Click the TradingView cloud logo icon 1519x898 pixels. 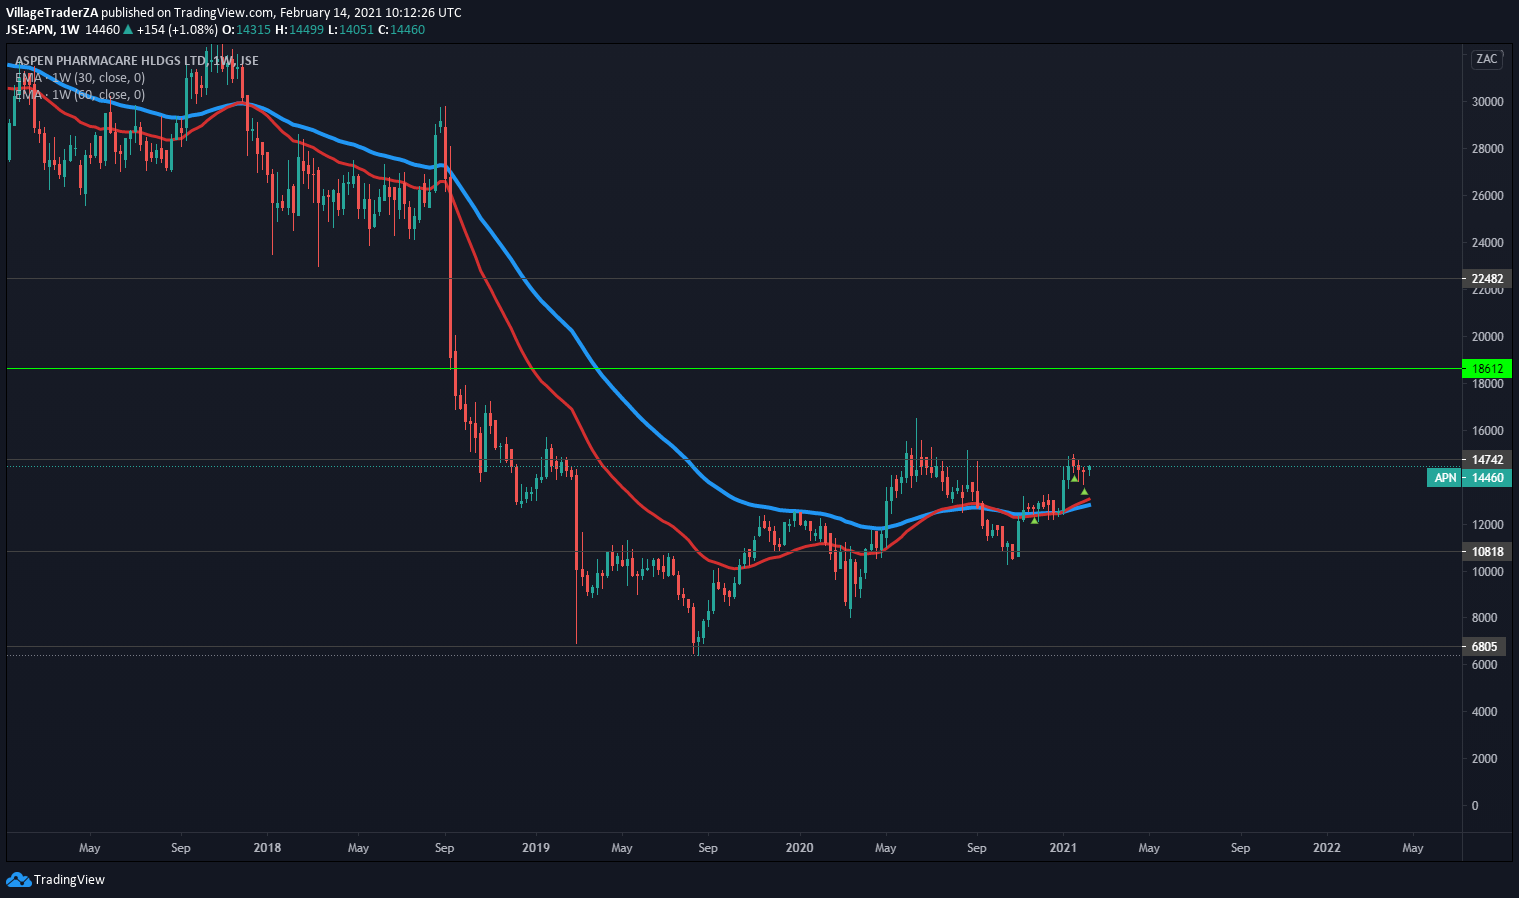(x=18, y=879)
